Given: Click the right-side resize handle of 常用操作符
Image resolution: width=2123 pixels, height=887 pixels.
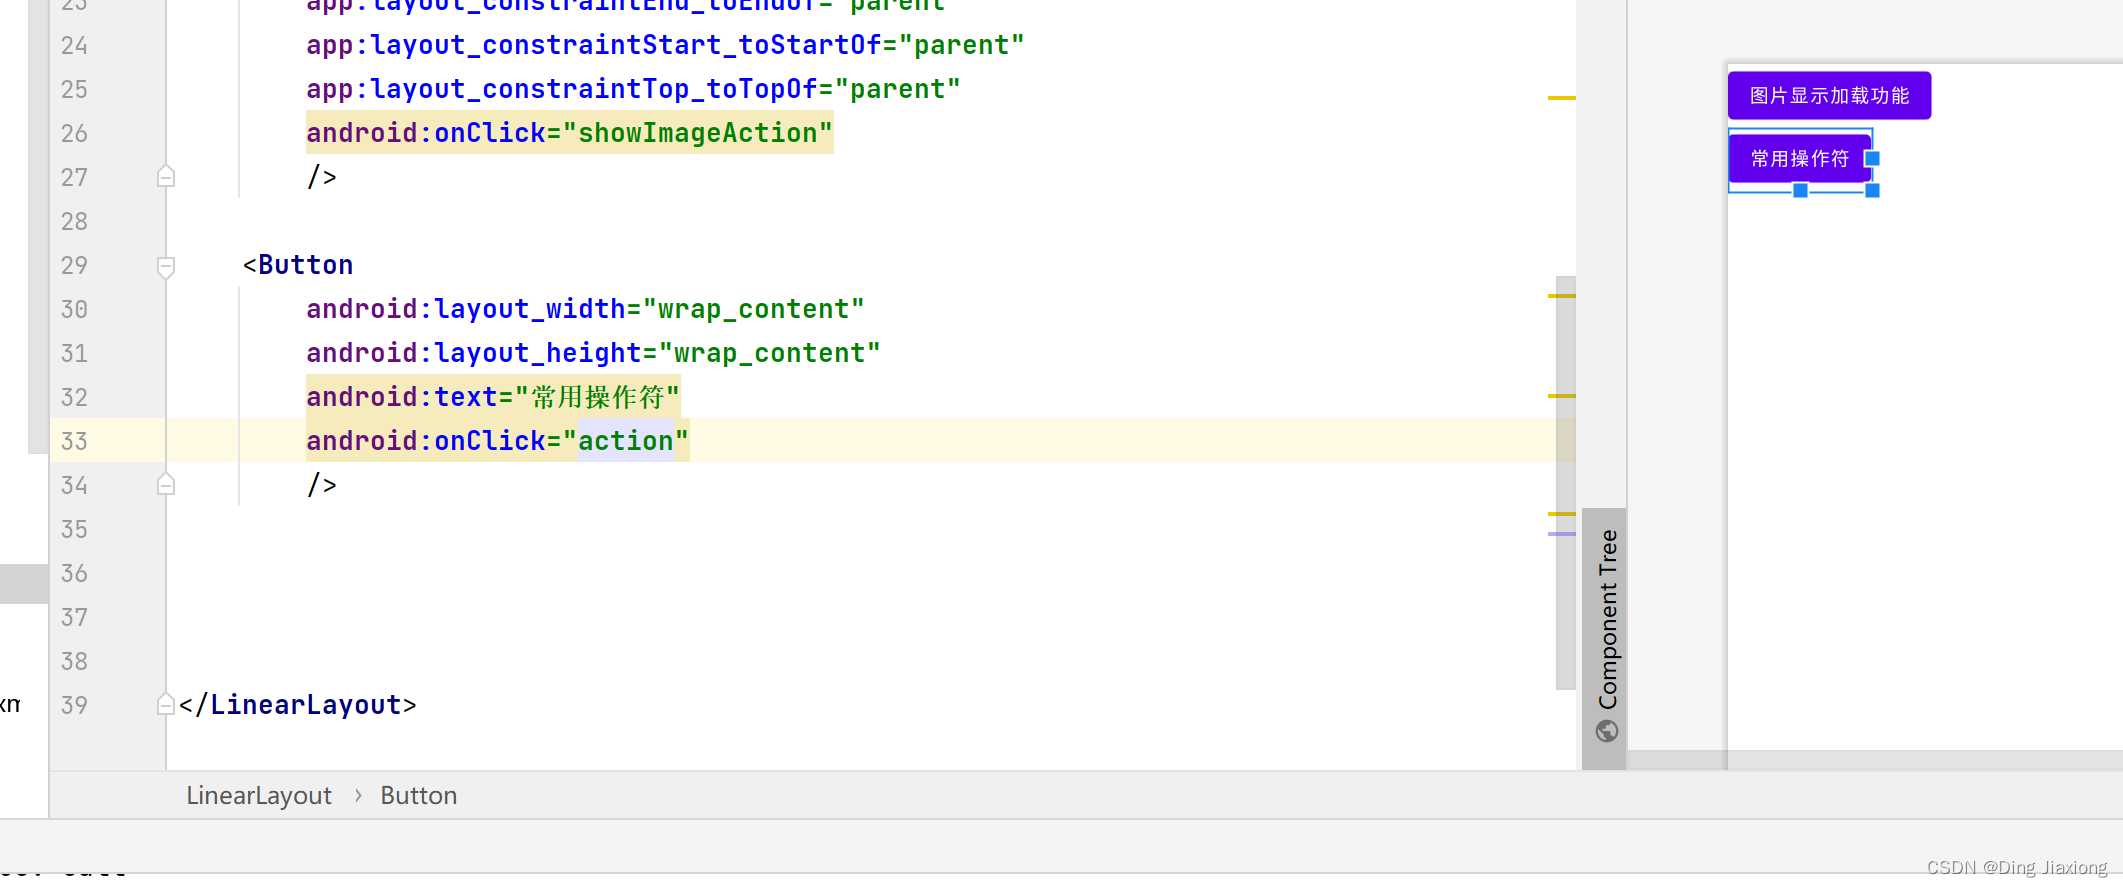Looking at the screenshot, I should (1873, 159).
